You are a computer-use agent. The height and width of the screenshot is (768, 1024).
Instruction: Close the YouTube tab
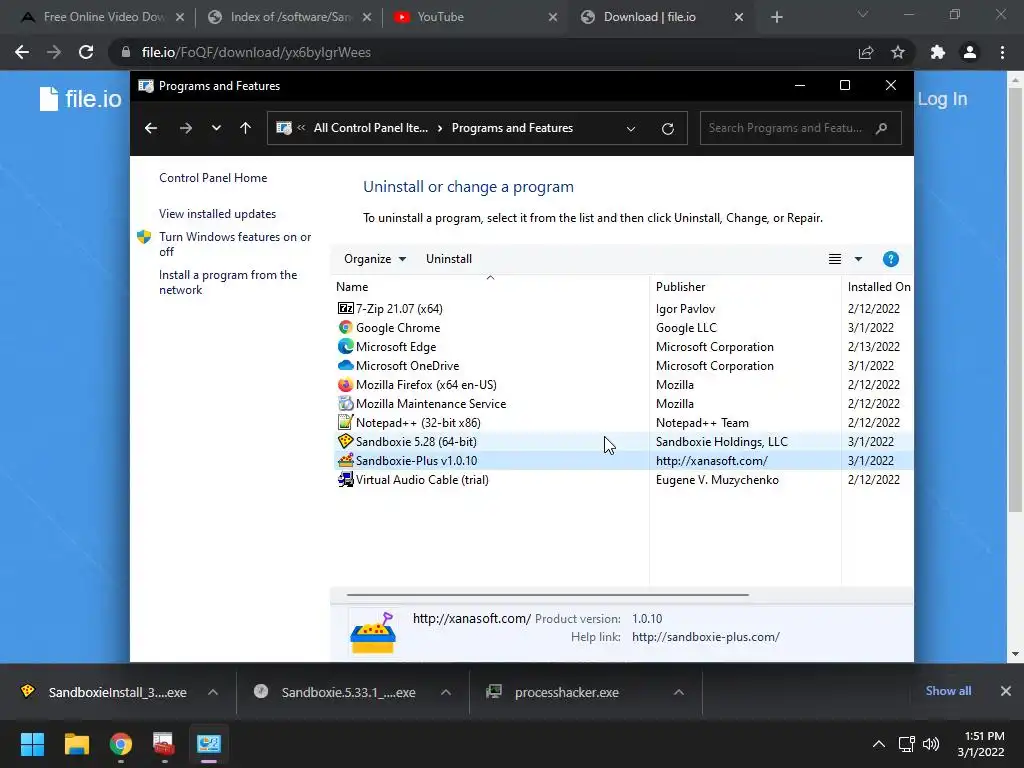(552, 18)
